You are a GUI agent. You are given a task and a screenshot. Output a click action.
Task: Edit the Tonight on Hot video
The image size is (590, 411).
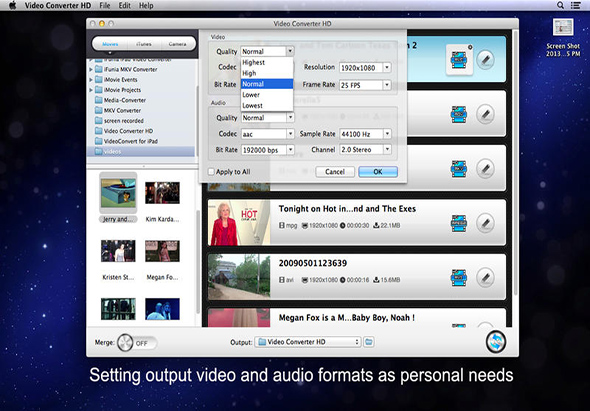pyautogui.click(x=485, y=223)
